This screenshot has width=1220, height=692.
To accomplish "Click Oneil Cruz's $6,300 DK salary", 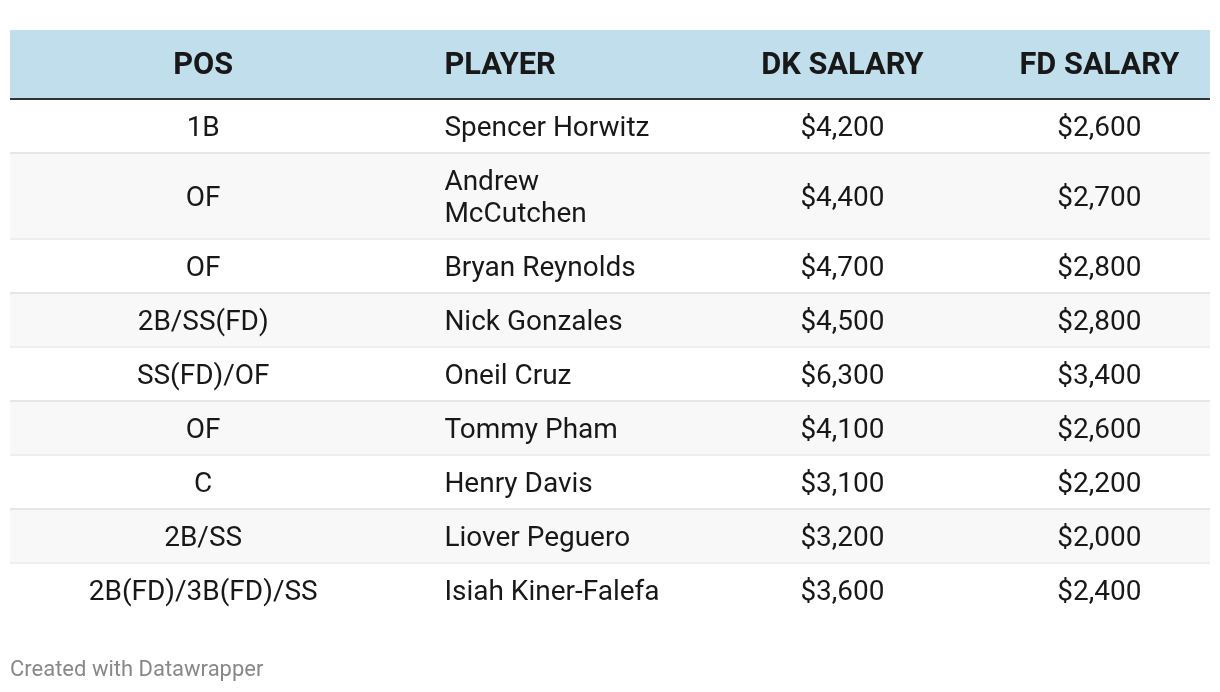I will (x=842, y=375).
